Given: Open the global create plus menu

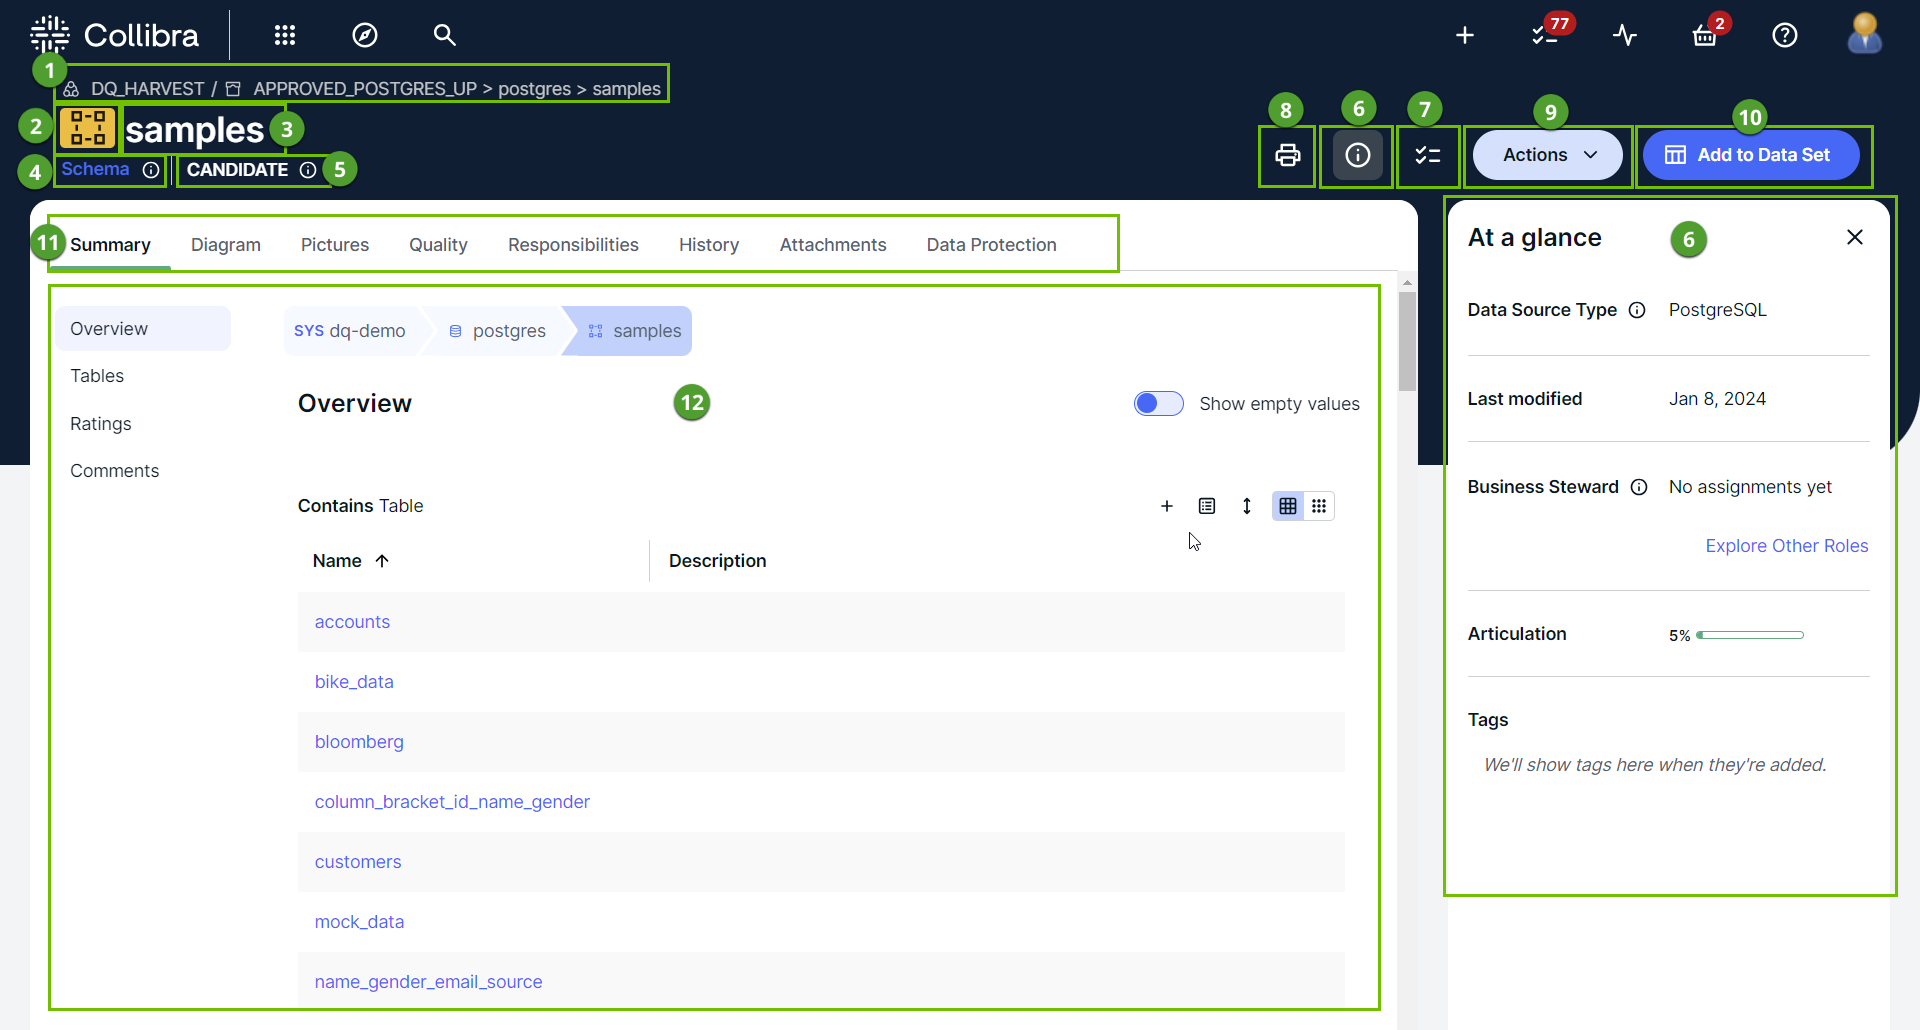Looking at the screenshot, I should click(x=1465, y=36).
